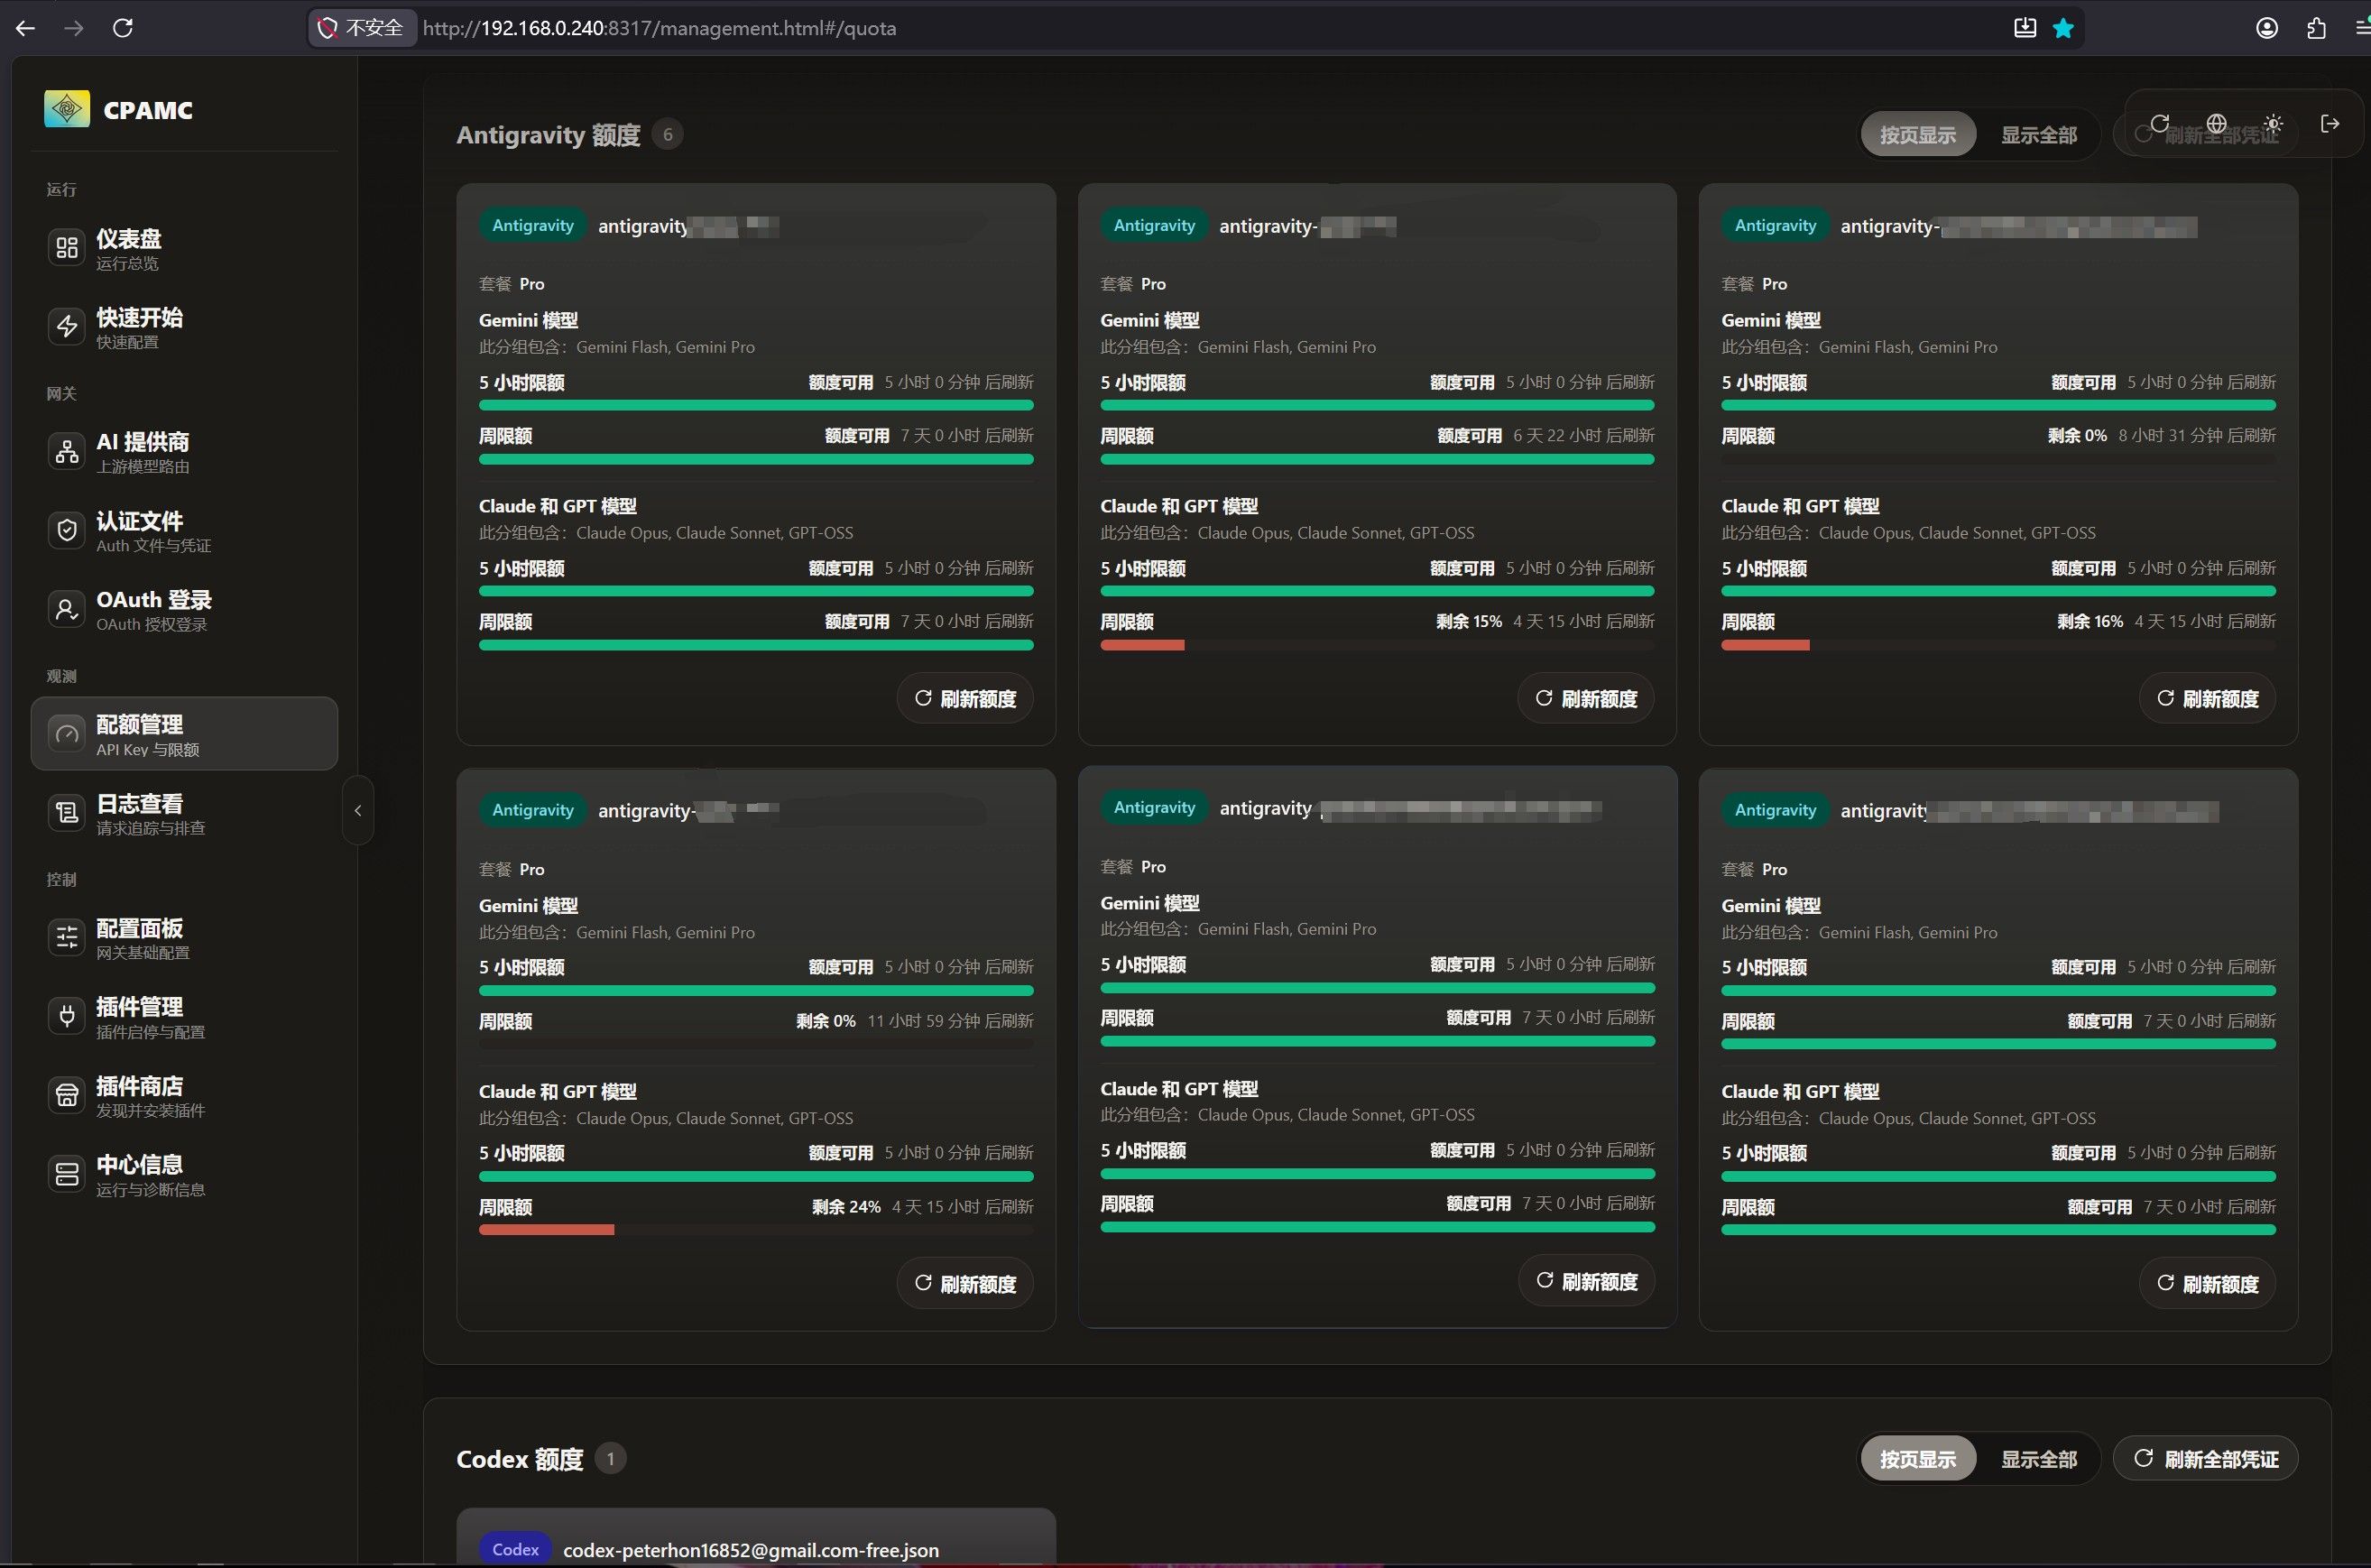Viewport: 2371px width, 1568px height.
Task: Go back with browser back arrow
Action: [26, 28]
